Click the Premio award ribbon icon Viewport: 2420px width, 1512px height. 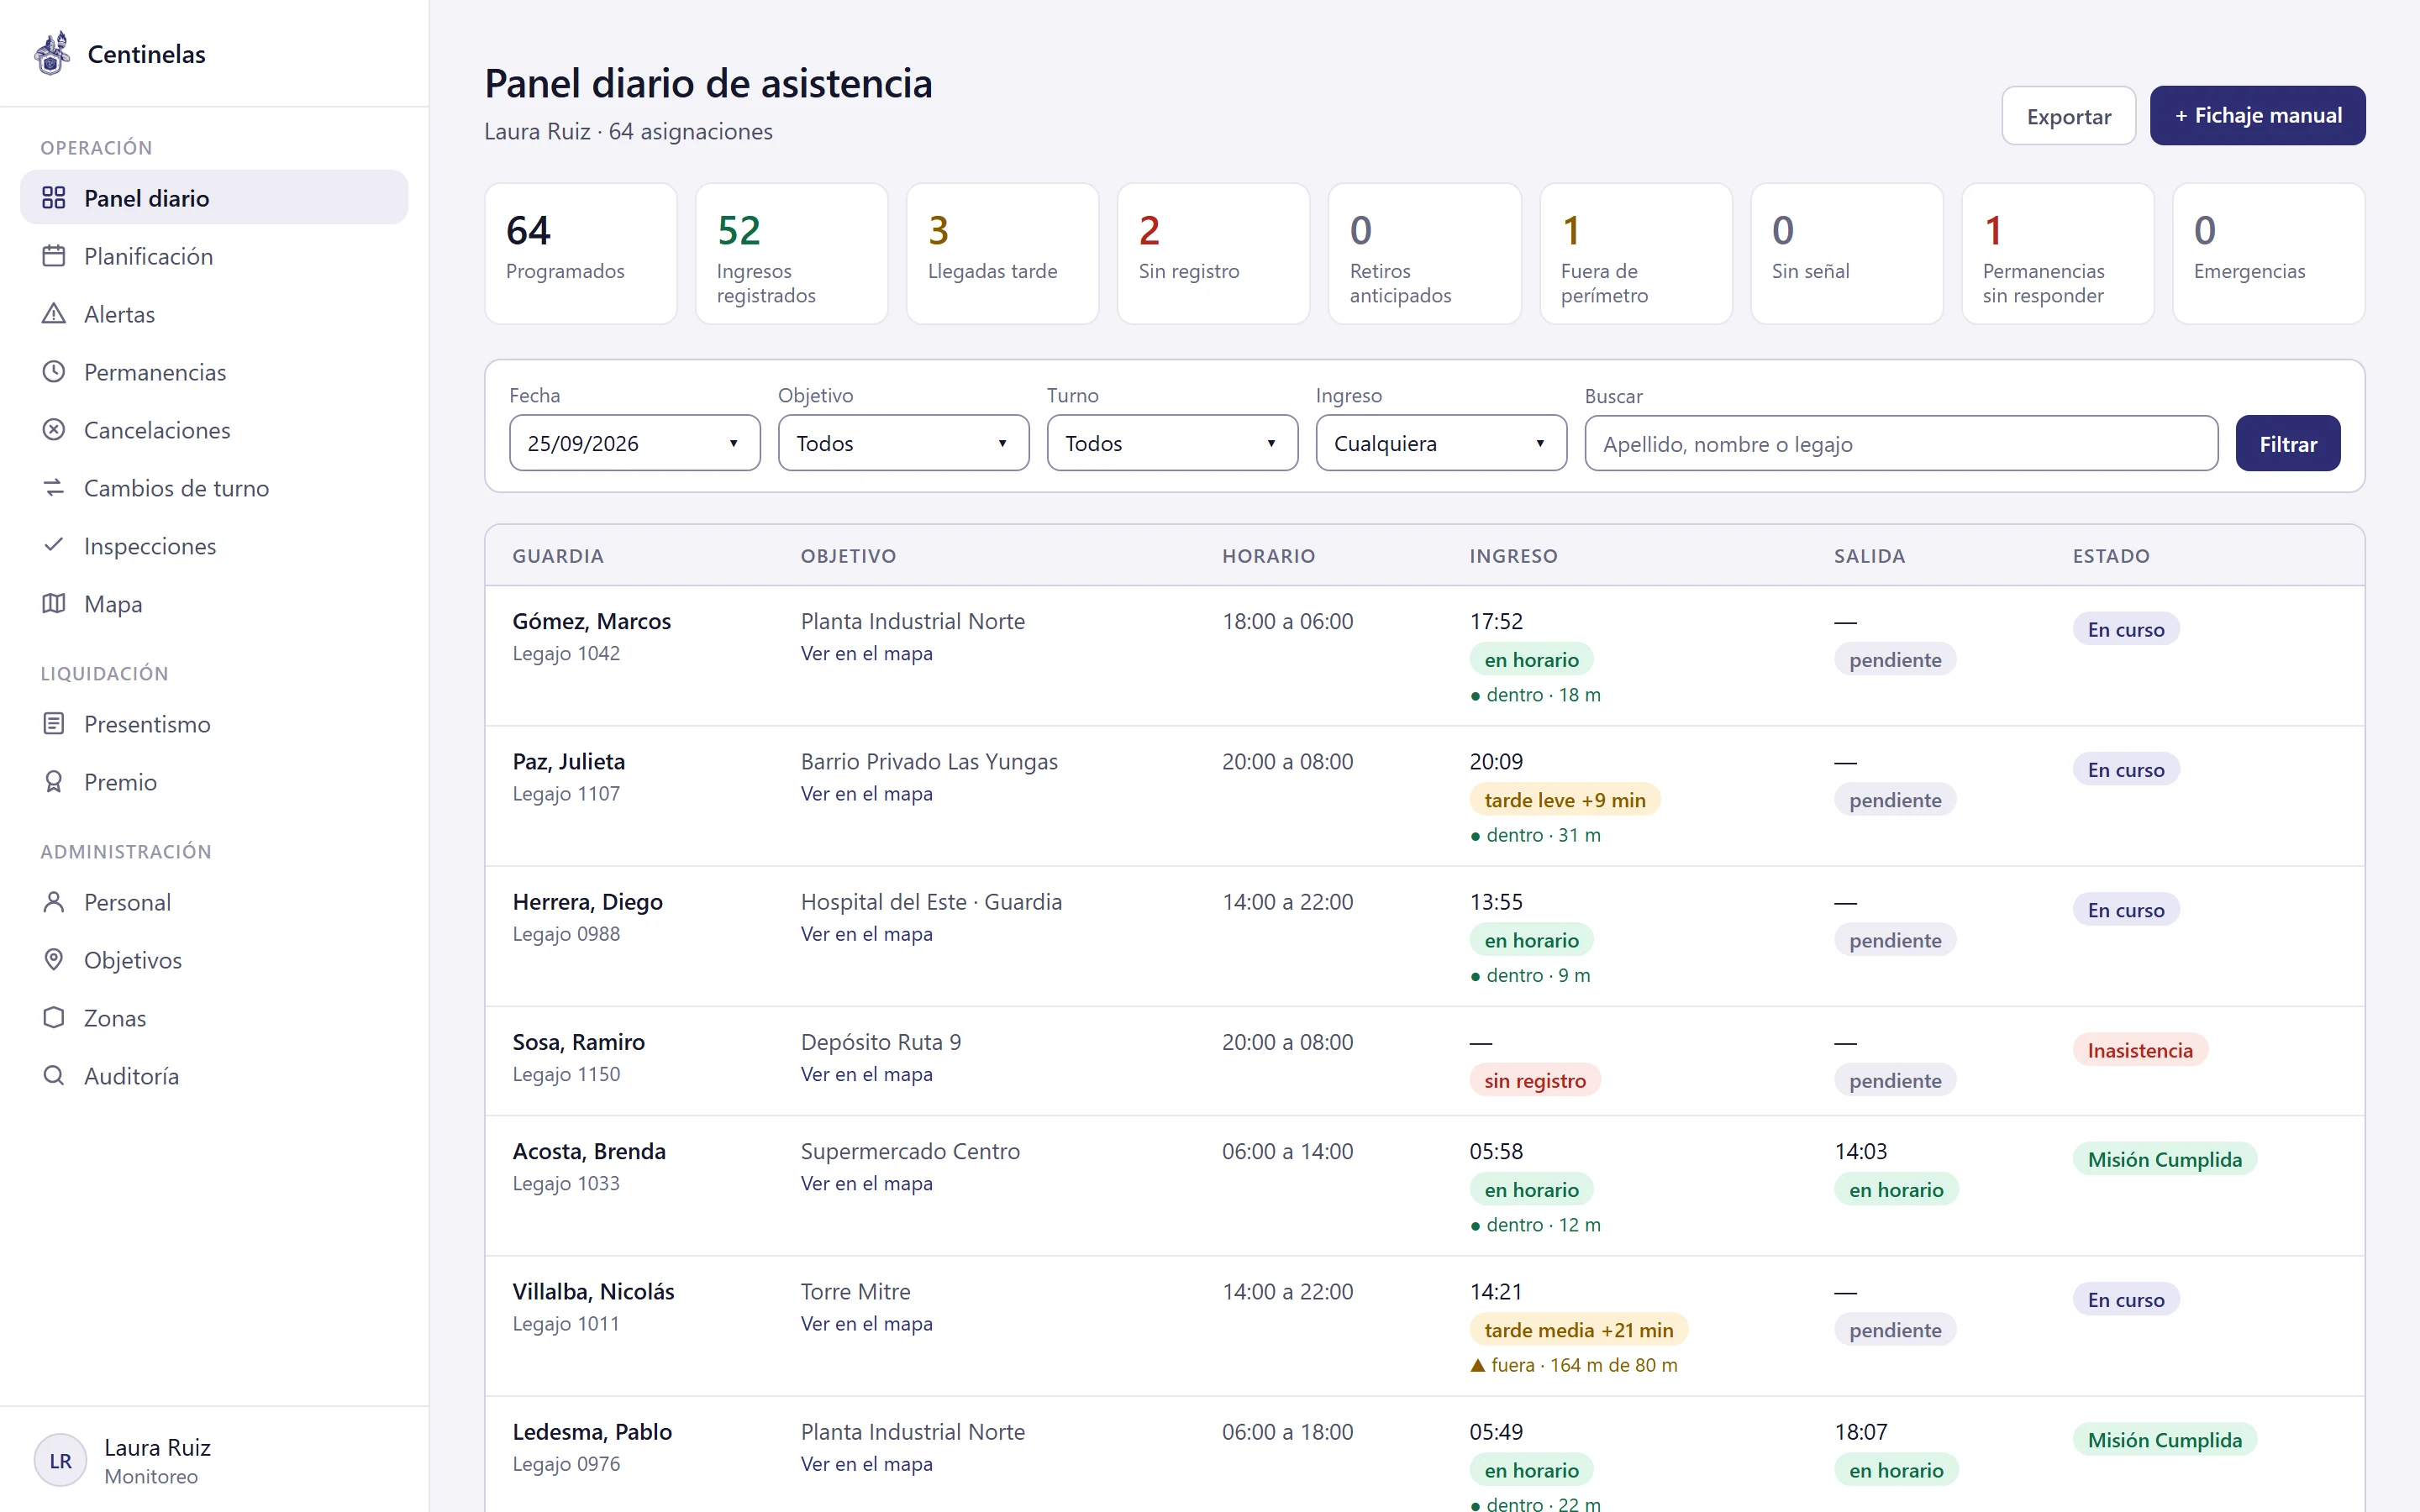click(x=54, y=782)
